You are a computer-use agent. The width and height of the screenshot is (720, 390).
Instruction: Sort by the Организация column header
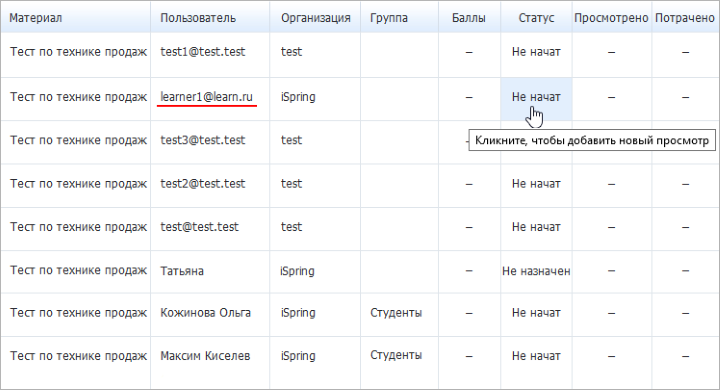[x=315, y=18]
